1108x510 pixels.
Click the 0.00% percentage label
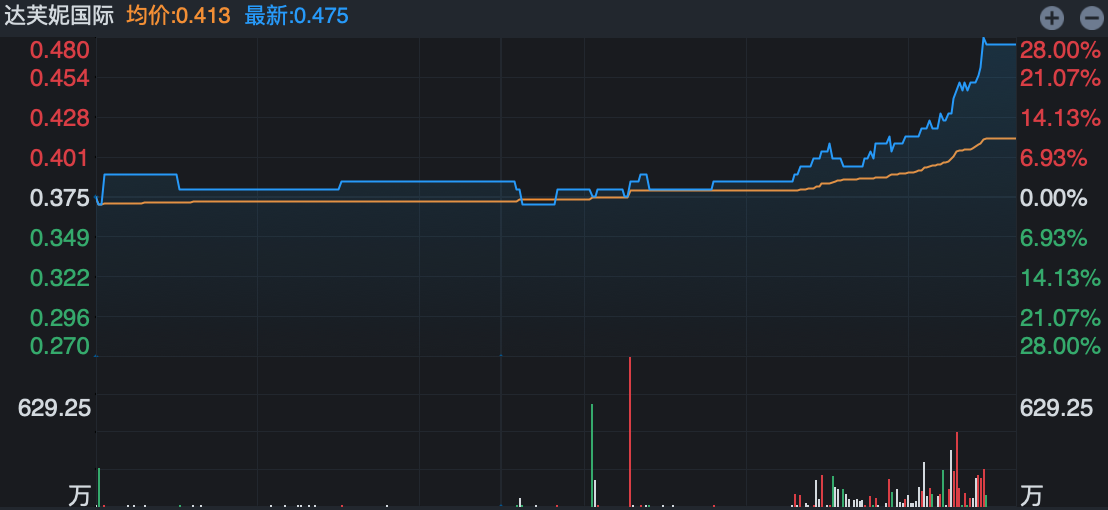pyautogui.click(x=1054, y=198)
